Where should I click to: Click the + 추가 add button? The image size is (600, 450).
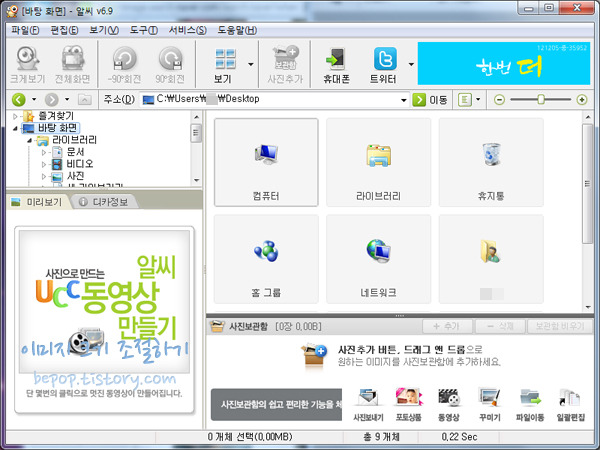point(446,326)
